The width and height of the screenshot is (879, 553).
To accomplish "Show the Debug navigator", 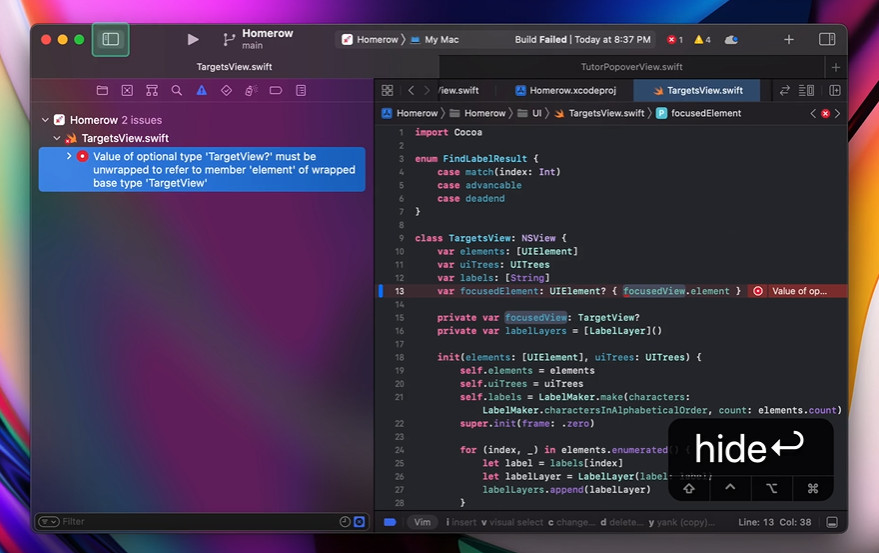I will tap(251, 90).
